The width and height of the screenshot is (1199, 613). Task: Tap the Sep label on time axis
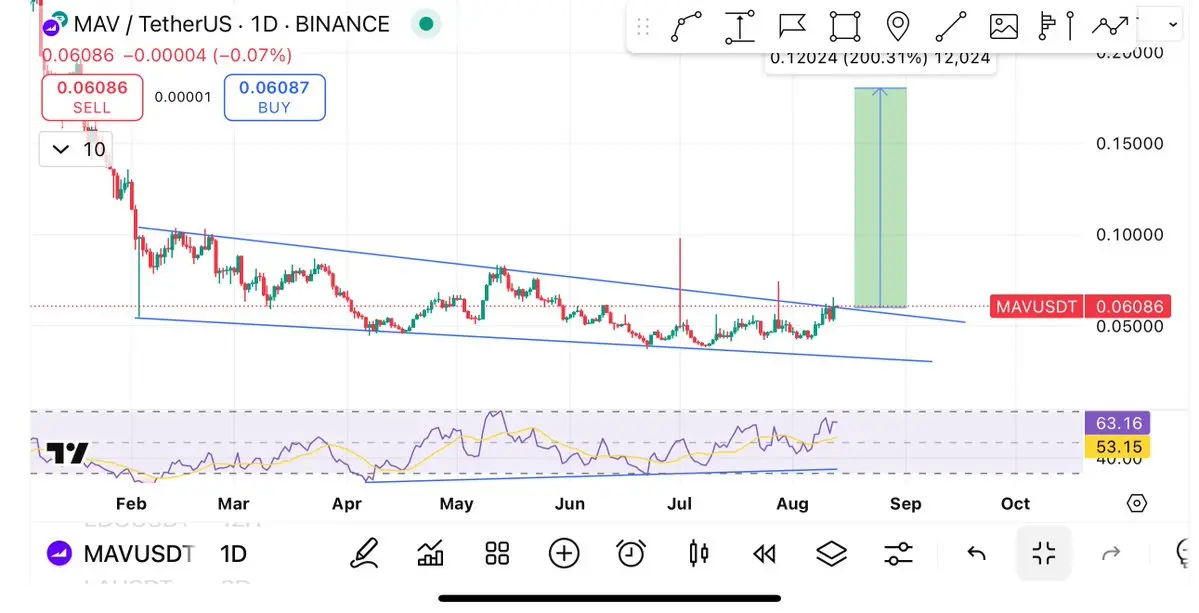point(905,504)
